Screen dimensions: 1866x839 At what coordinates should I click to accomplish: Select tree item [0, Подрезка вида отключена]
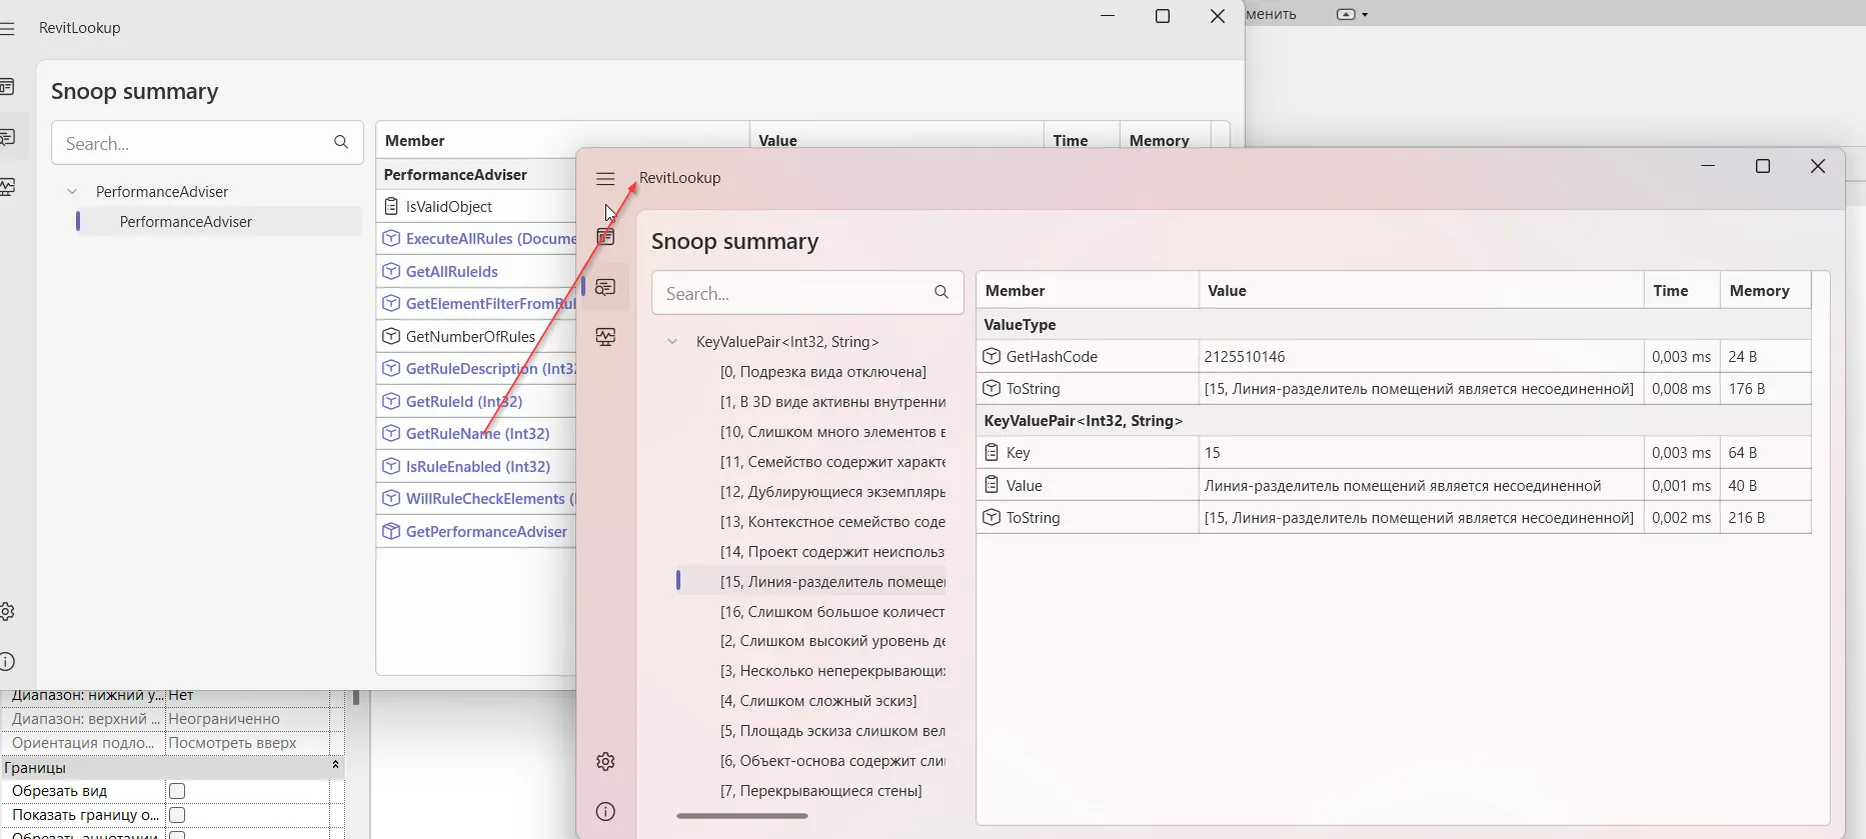click(823, 372)
